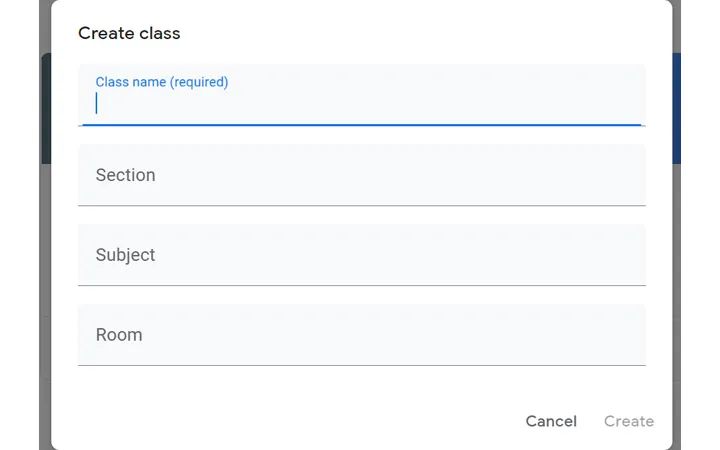Click into the Room text field

coord(360,335)
